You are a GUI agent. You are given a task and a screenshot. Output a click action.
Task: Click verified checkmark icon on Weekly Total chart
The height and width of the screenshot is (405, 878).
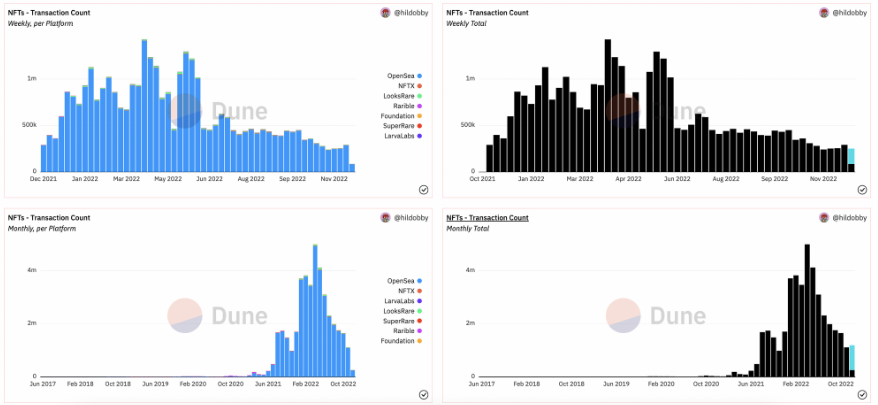coord(862,190)
